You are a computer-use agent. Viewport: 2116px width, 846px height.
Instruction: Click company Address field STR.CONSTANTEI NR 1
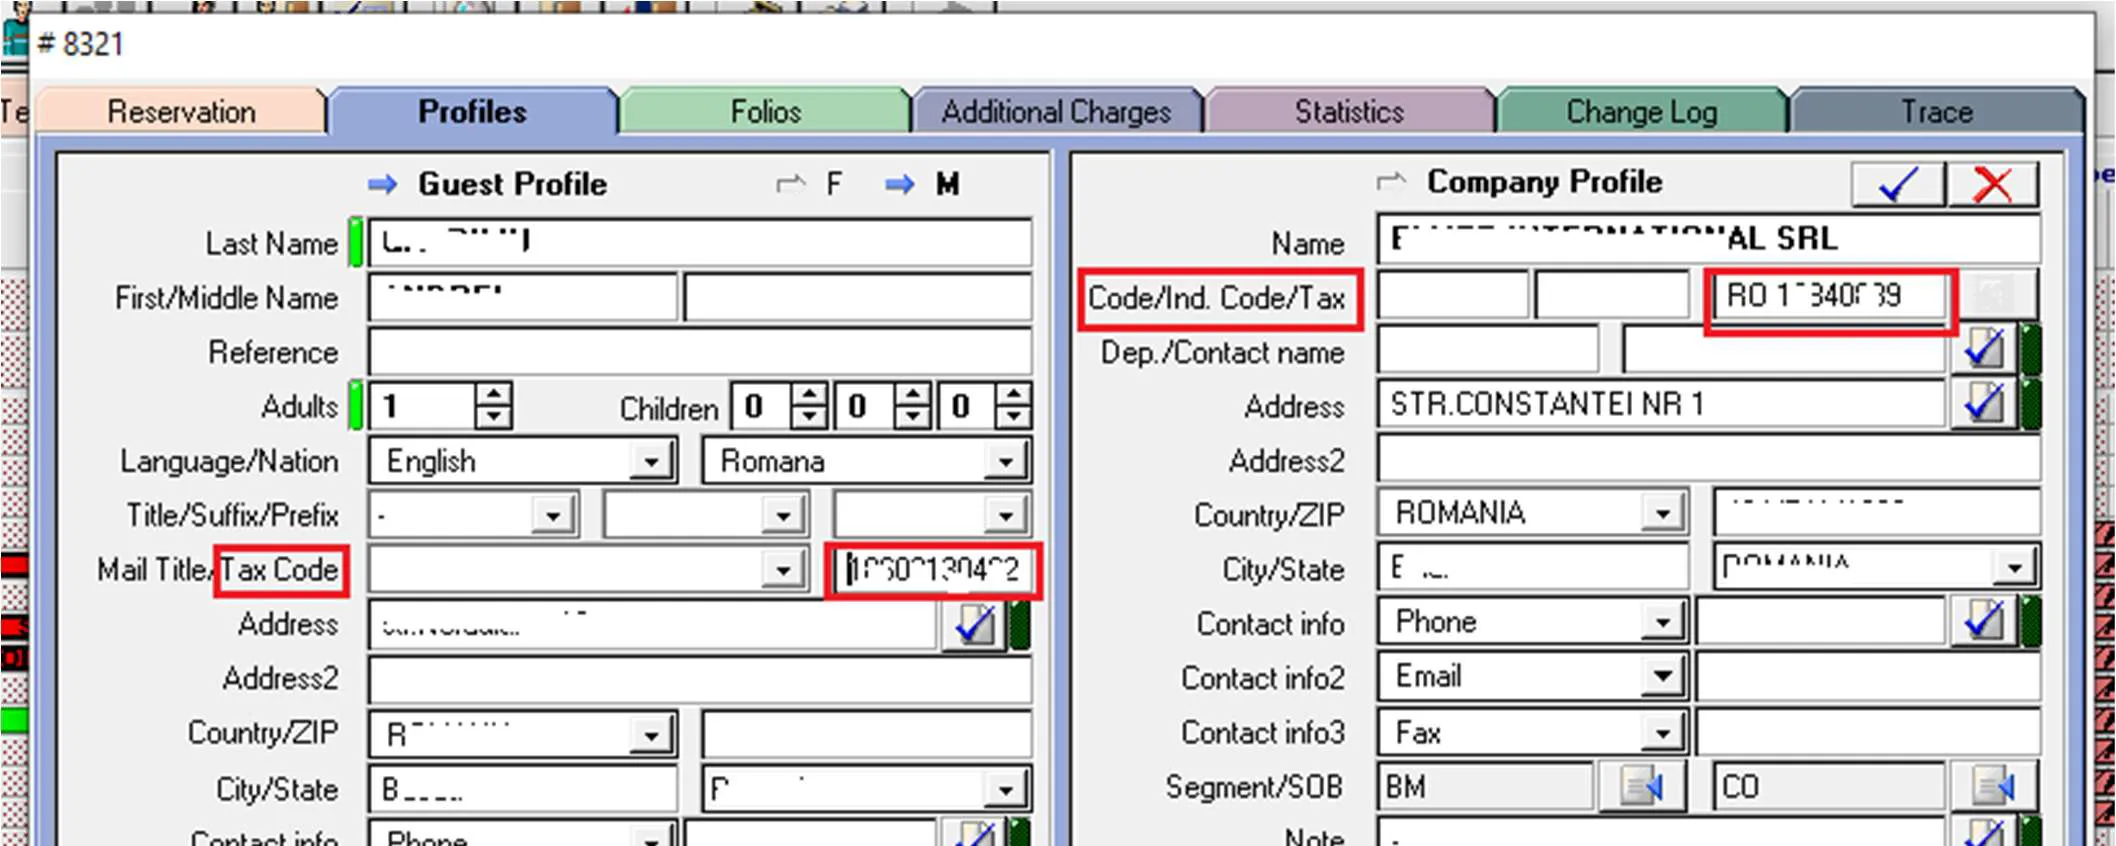coord(1661,404)
